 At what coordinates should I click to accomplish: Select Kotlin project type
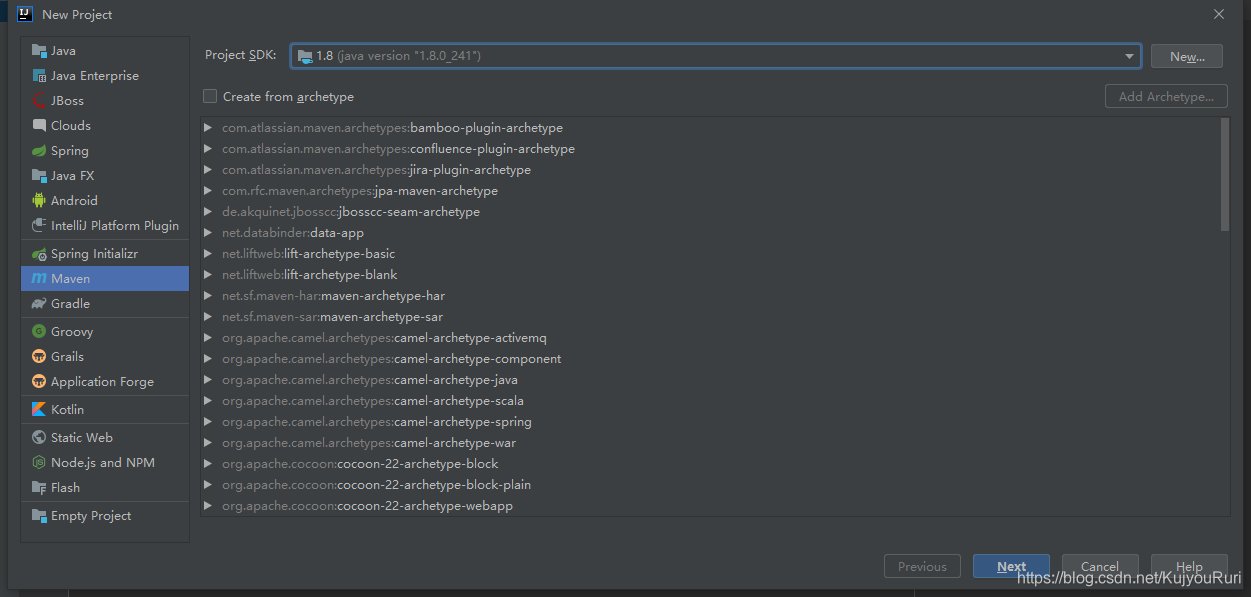[x=105, y=410]
